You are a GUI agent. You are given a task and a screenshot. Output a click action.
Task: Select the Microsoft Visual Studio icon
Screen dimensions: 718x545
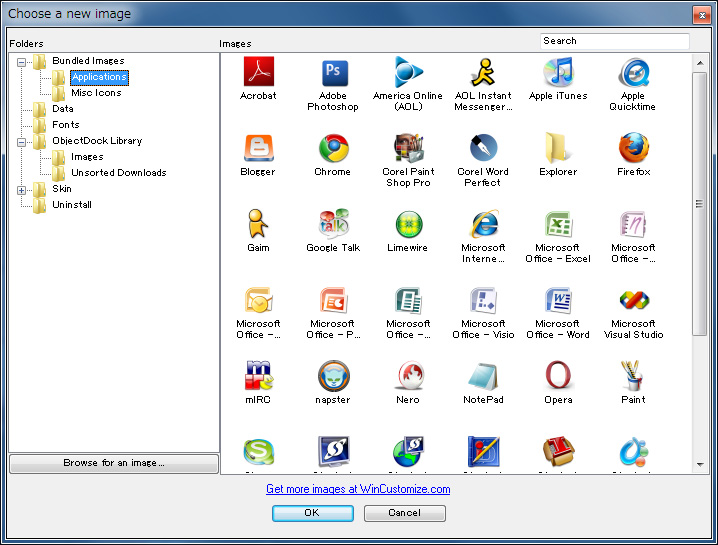click(x=634, y=300)
